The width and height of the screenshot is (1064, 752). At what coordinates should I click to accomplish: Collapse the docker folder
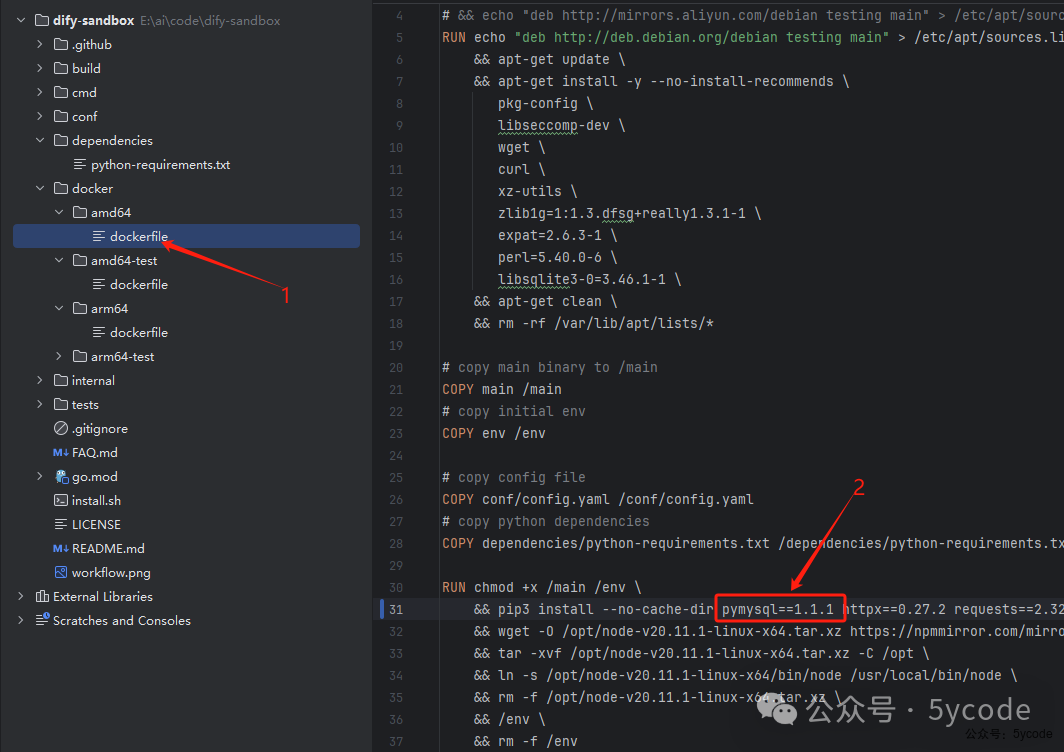[40, 189]
